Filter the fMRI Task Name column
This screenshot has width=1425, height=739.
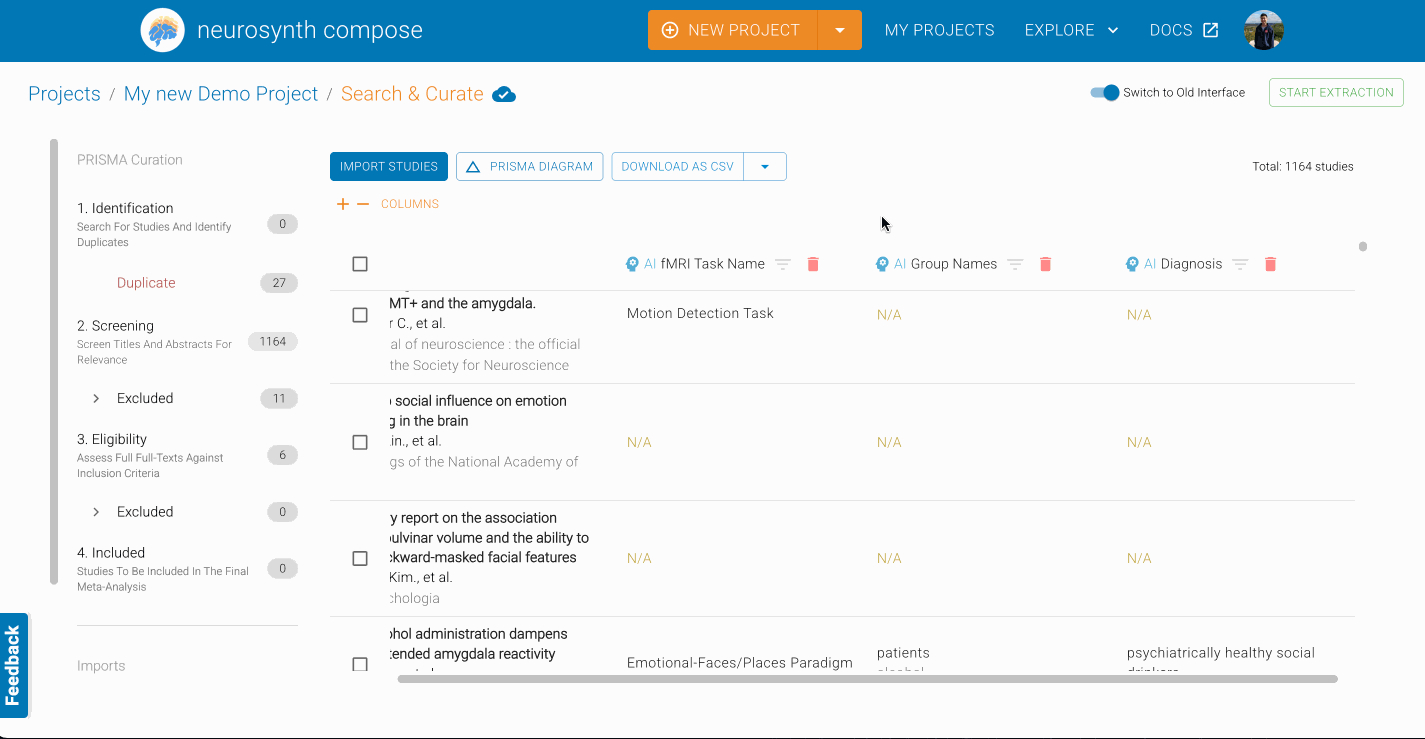point(783,264)
